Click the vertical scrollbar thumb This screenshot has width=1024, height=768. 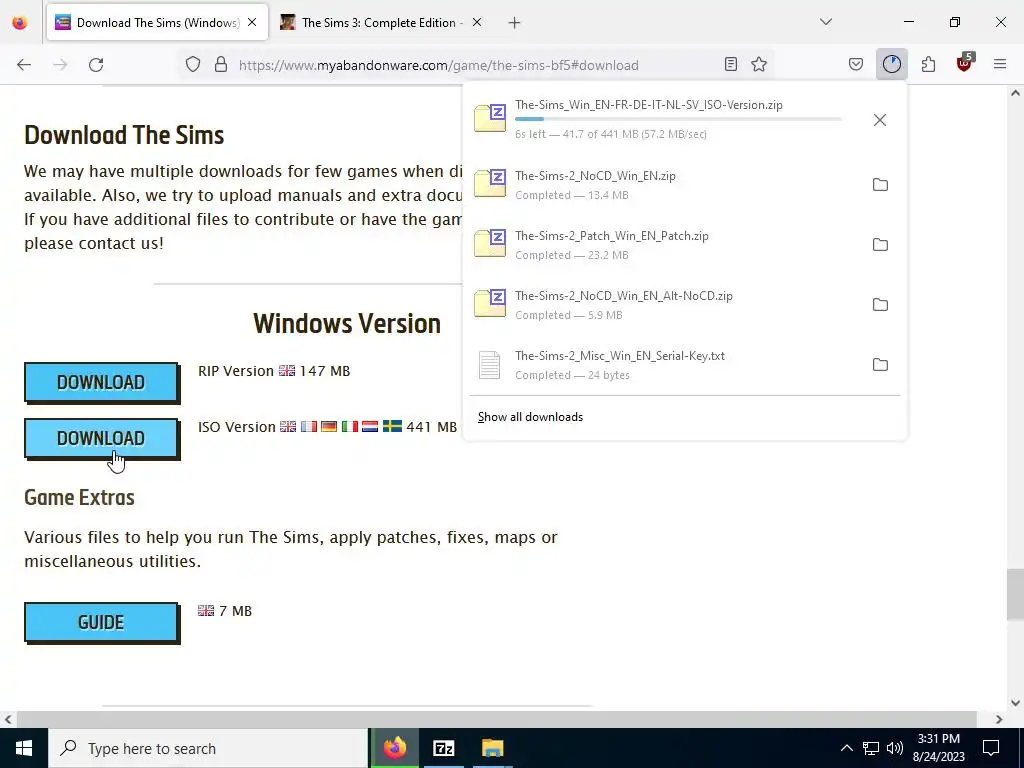pos(1015,594)
